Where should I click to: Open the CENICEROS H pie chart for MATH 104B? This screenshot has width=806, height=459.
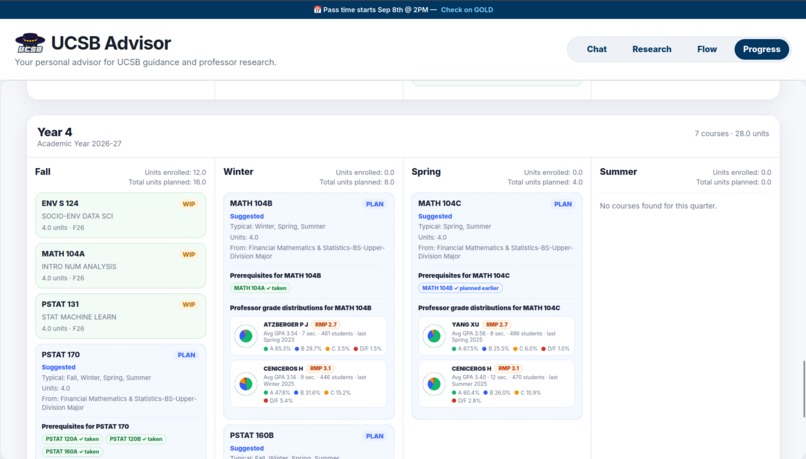click(246, 383)
